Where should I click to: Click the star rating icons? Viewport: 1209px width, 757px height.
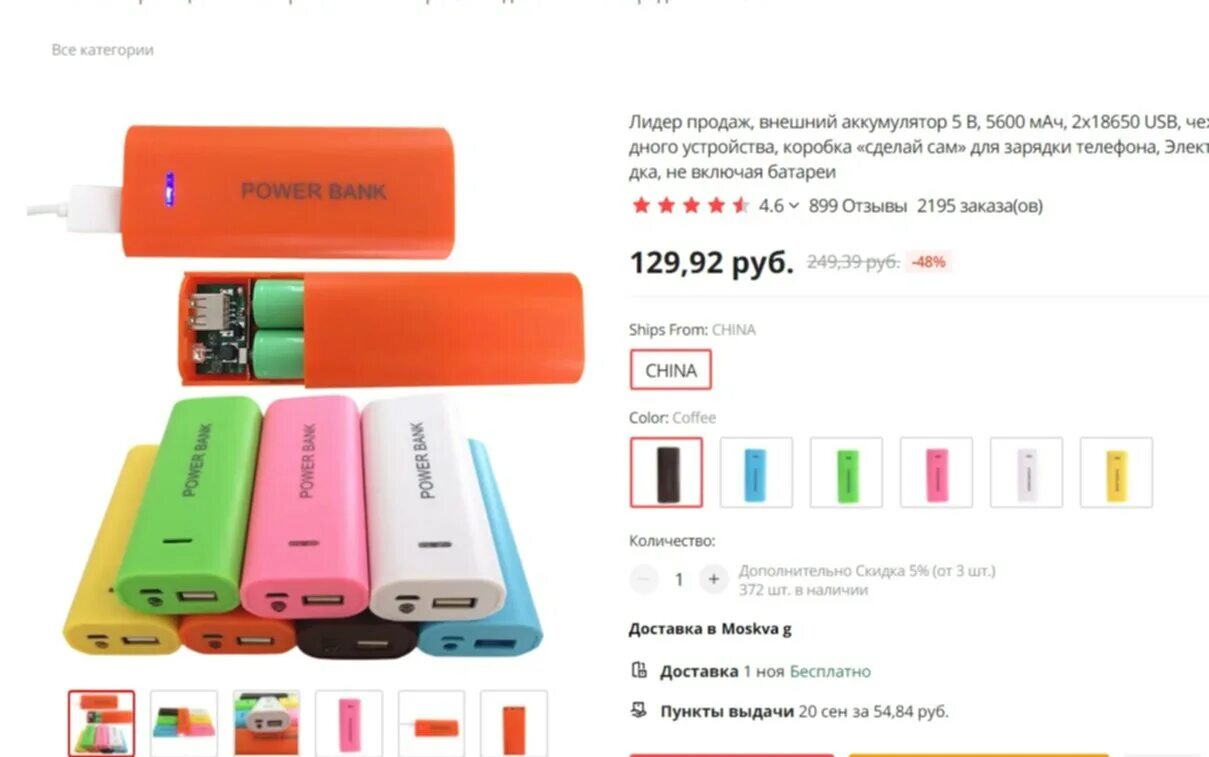(x=690, y=206)
